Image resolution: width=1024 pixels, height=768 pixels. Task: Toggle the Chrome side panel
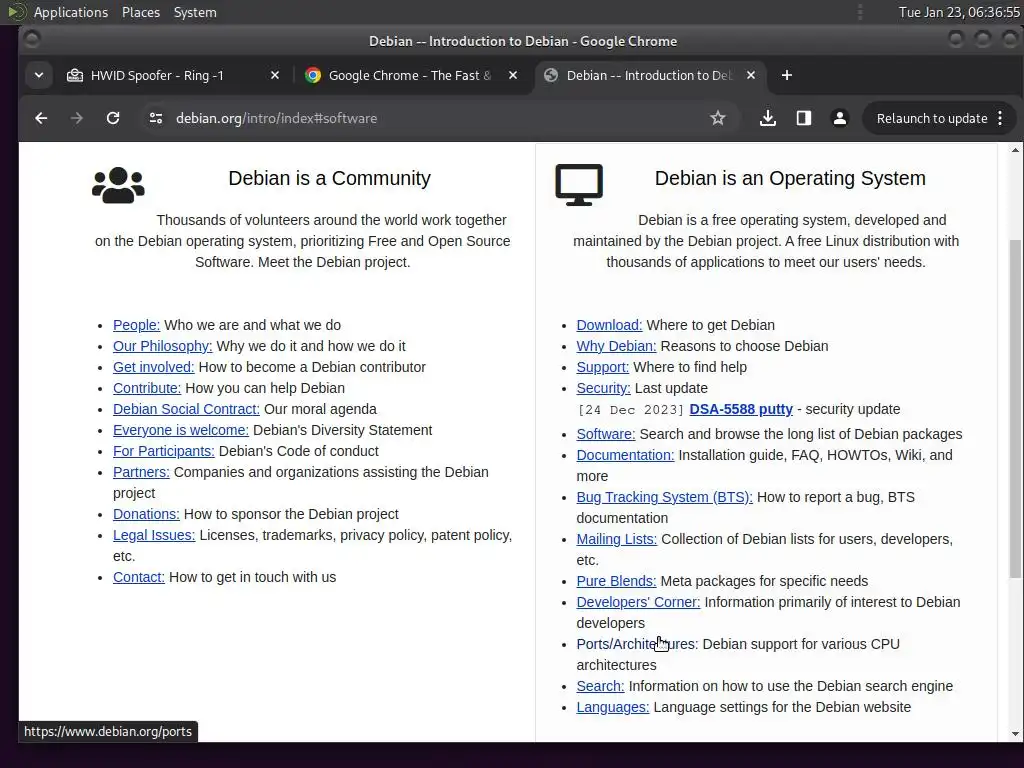pyautogui.click(x=804, y=118)
